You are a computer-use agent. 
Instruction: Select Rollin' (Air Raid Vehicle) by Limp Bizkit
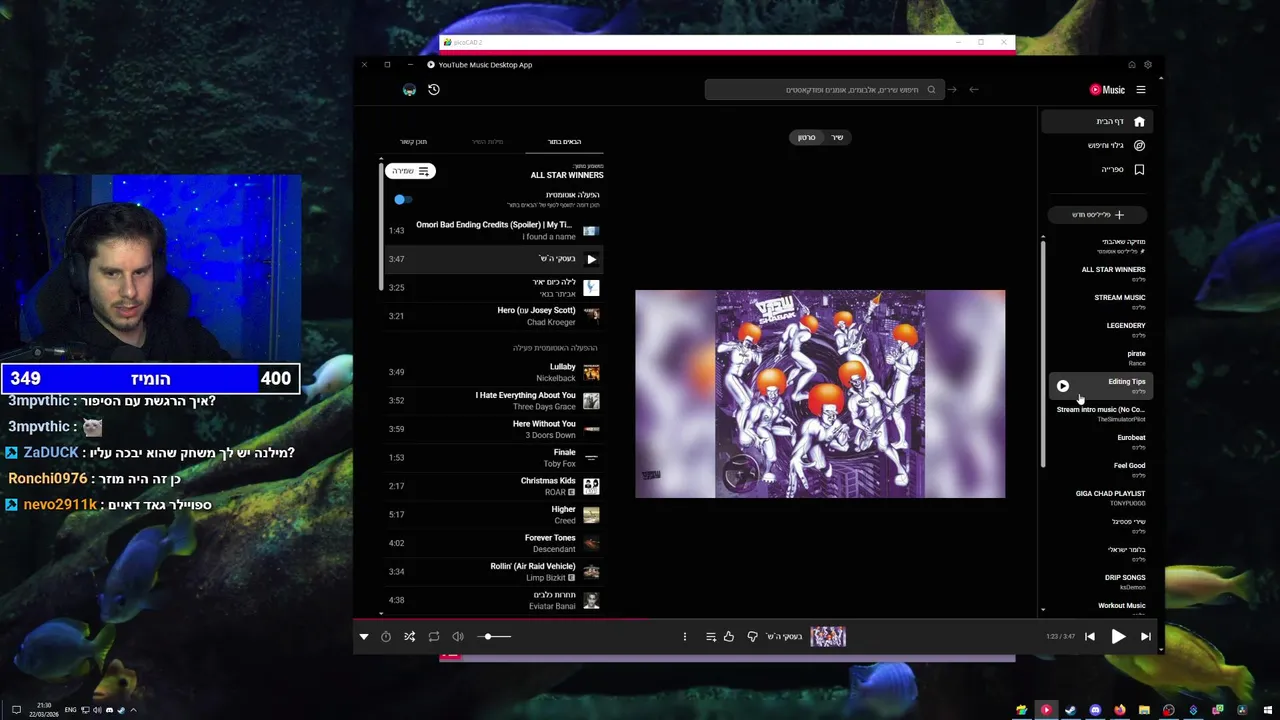[494, 572]
